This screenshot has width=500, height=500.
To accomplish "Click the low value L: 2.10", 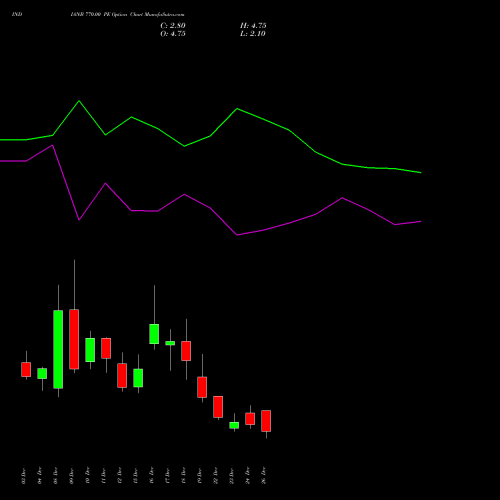I will (x=253, y=34).
